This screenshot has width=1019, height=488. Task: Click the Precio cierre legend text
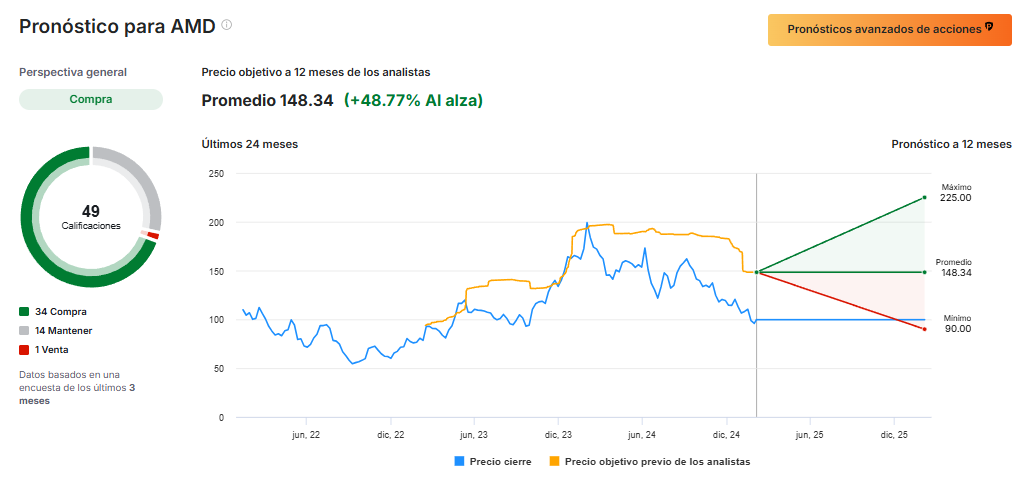[500, 461]
